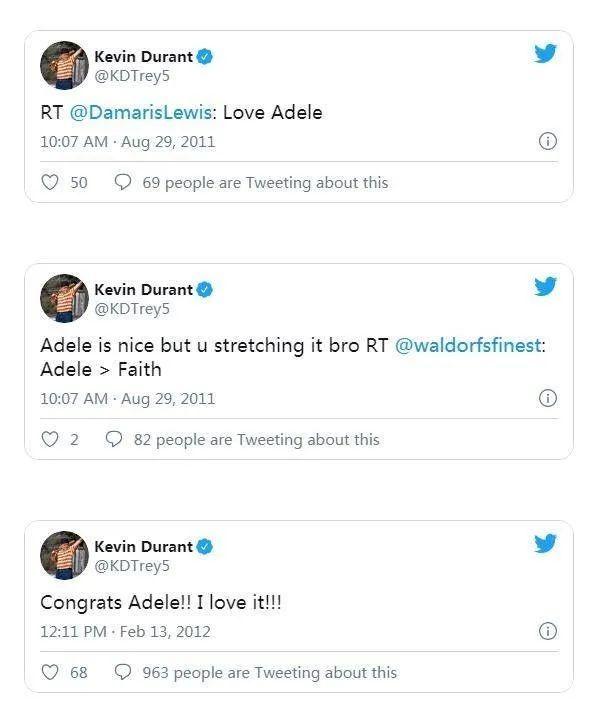Like the tweet with 50 likes
Image resolution: width=598 pixels, height=701 pixels.
click(x=50, y=182)
